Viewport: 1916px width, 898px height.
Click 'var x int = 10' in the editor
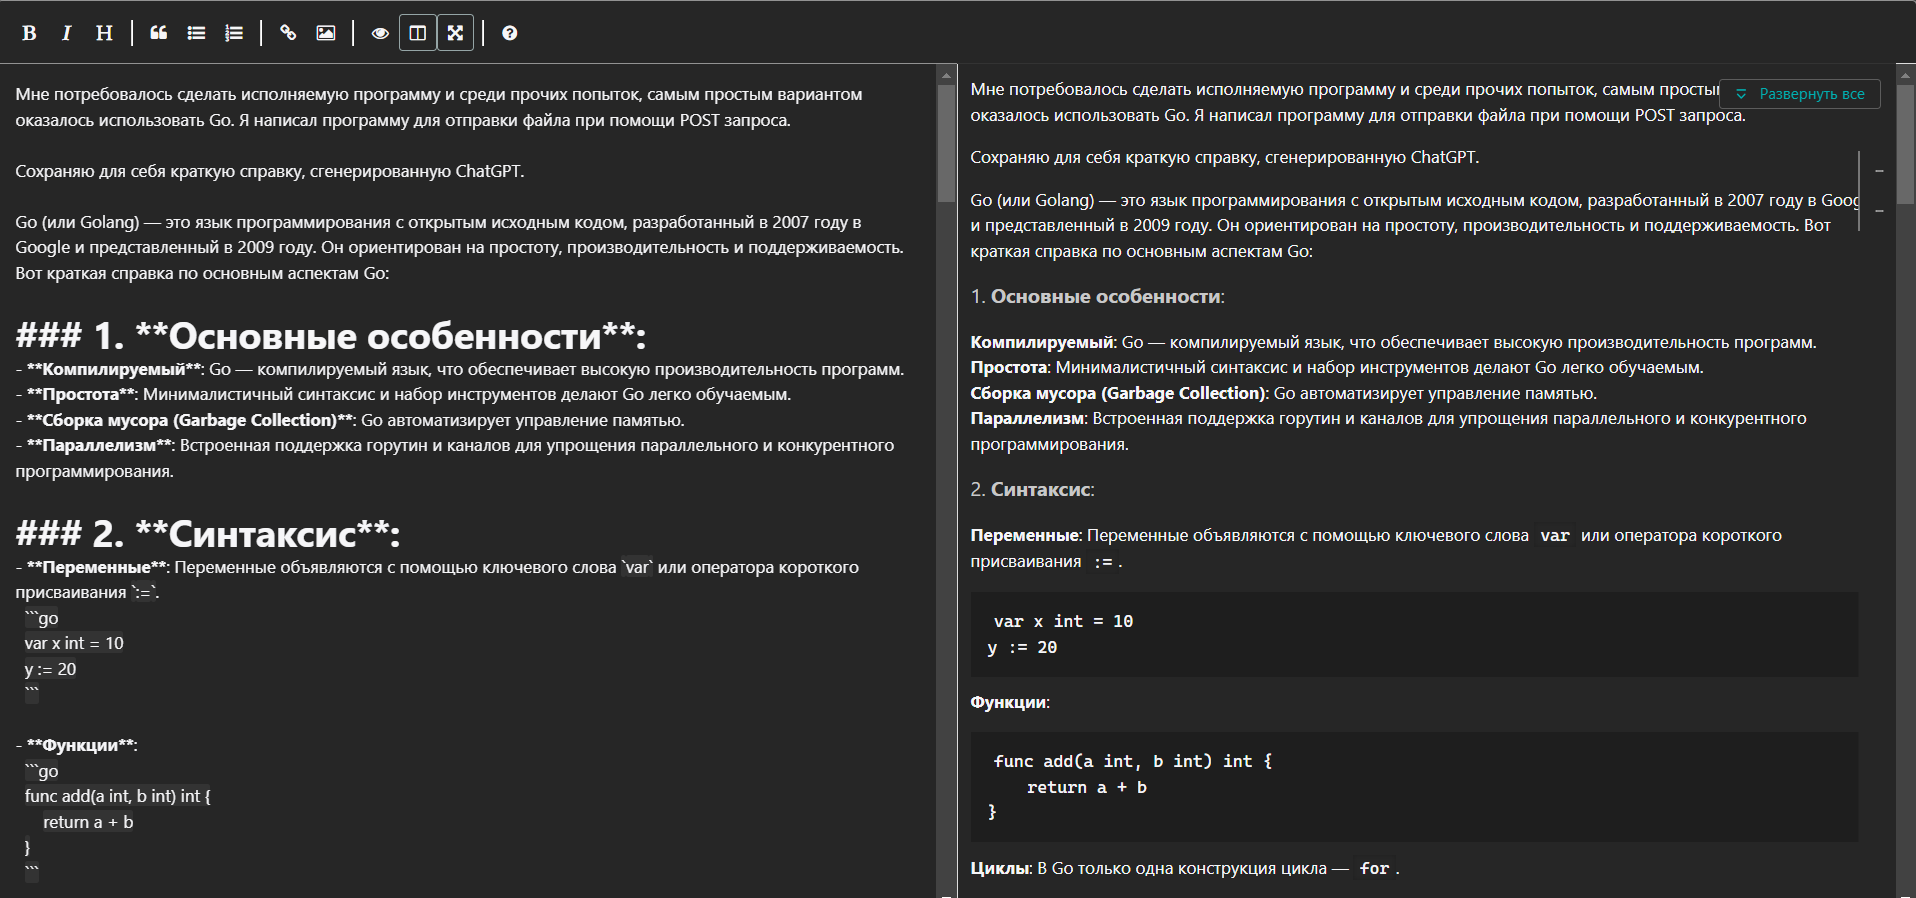[x=74, y=643]
